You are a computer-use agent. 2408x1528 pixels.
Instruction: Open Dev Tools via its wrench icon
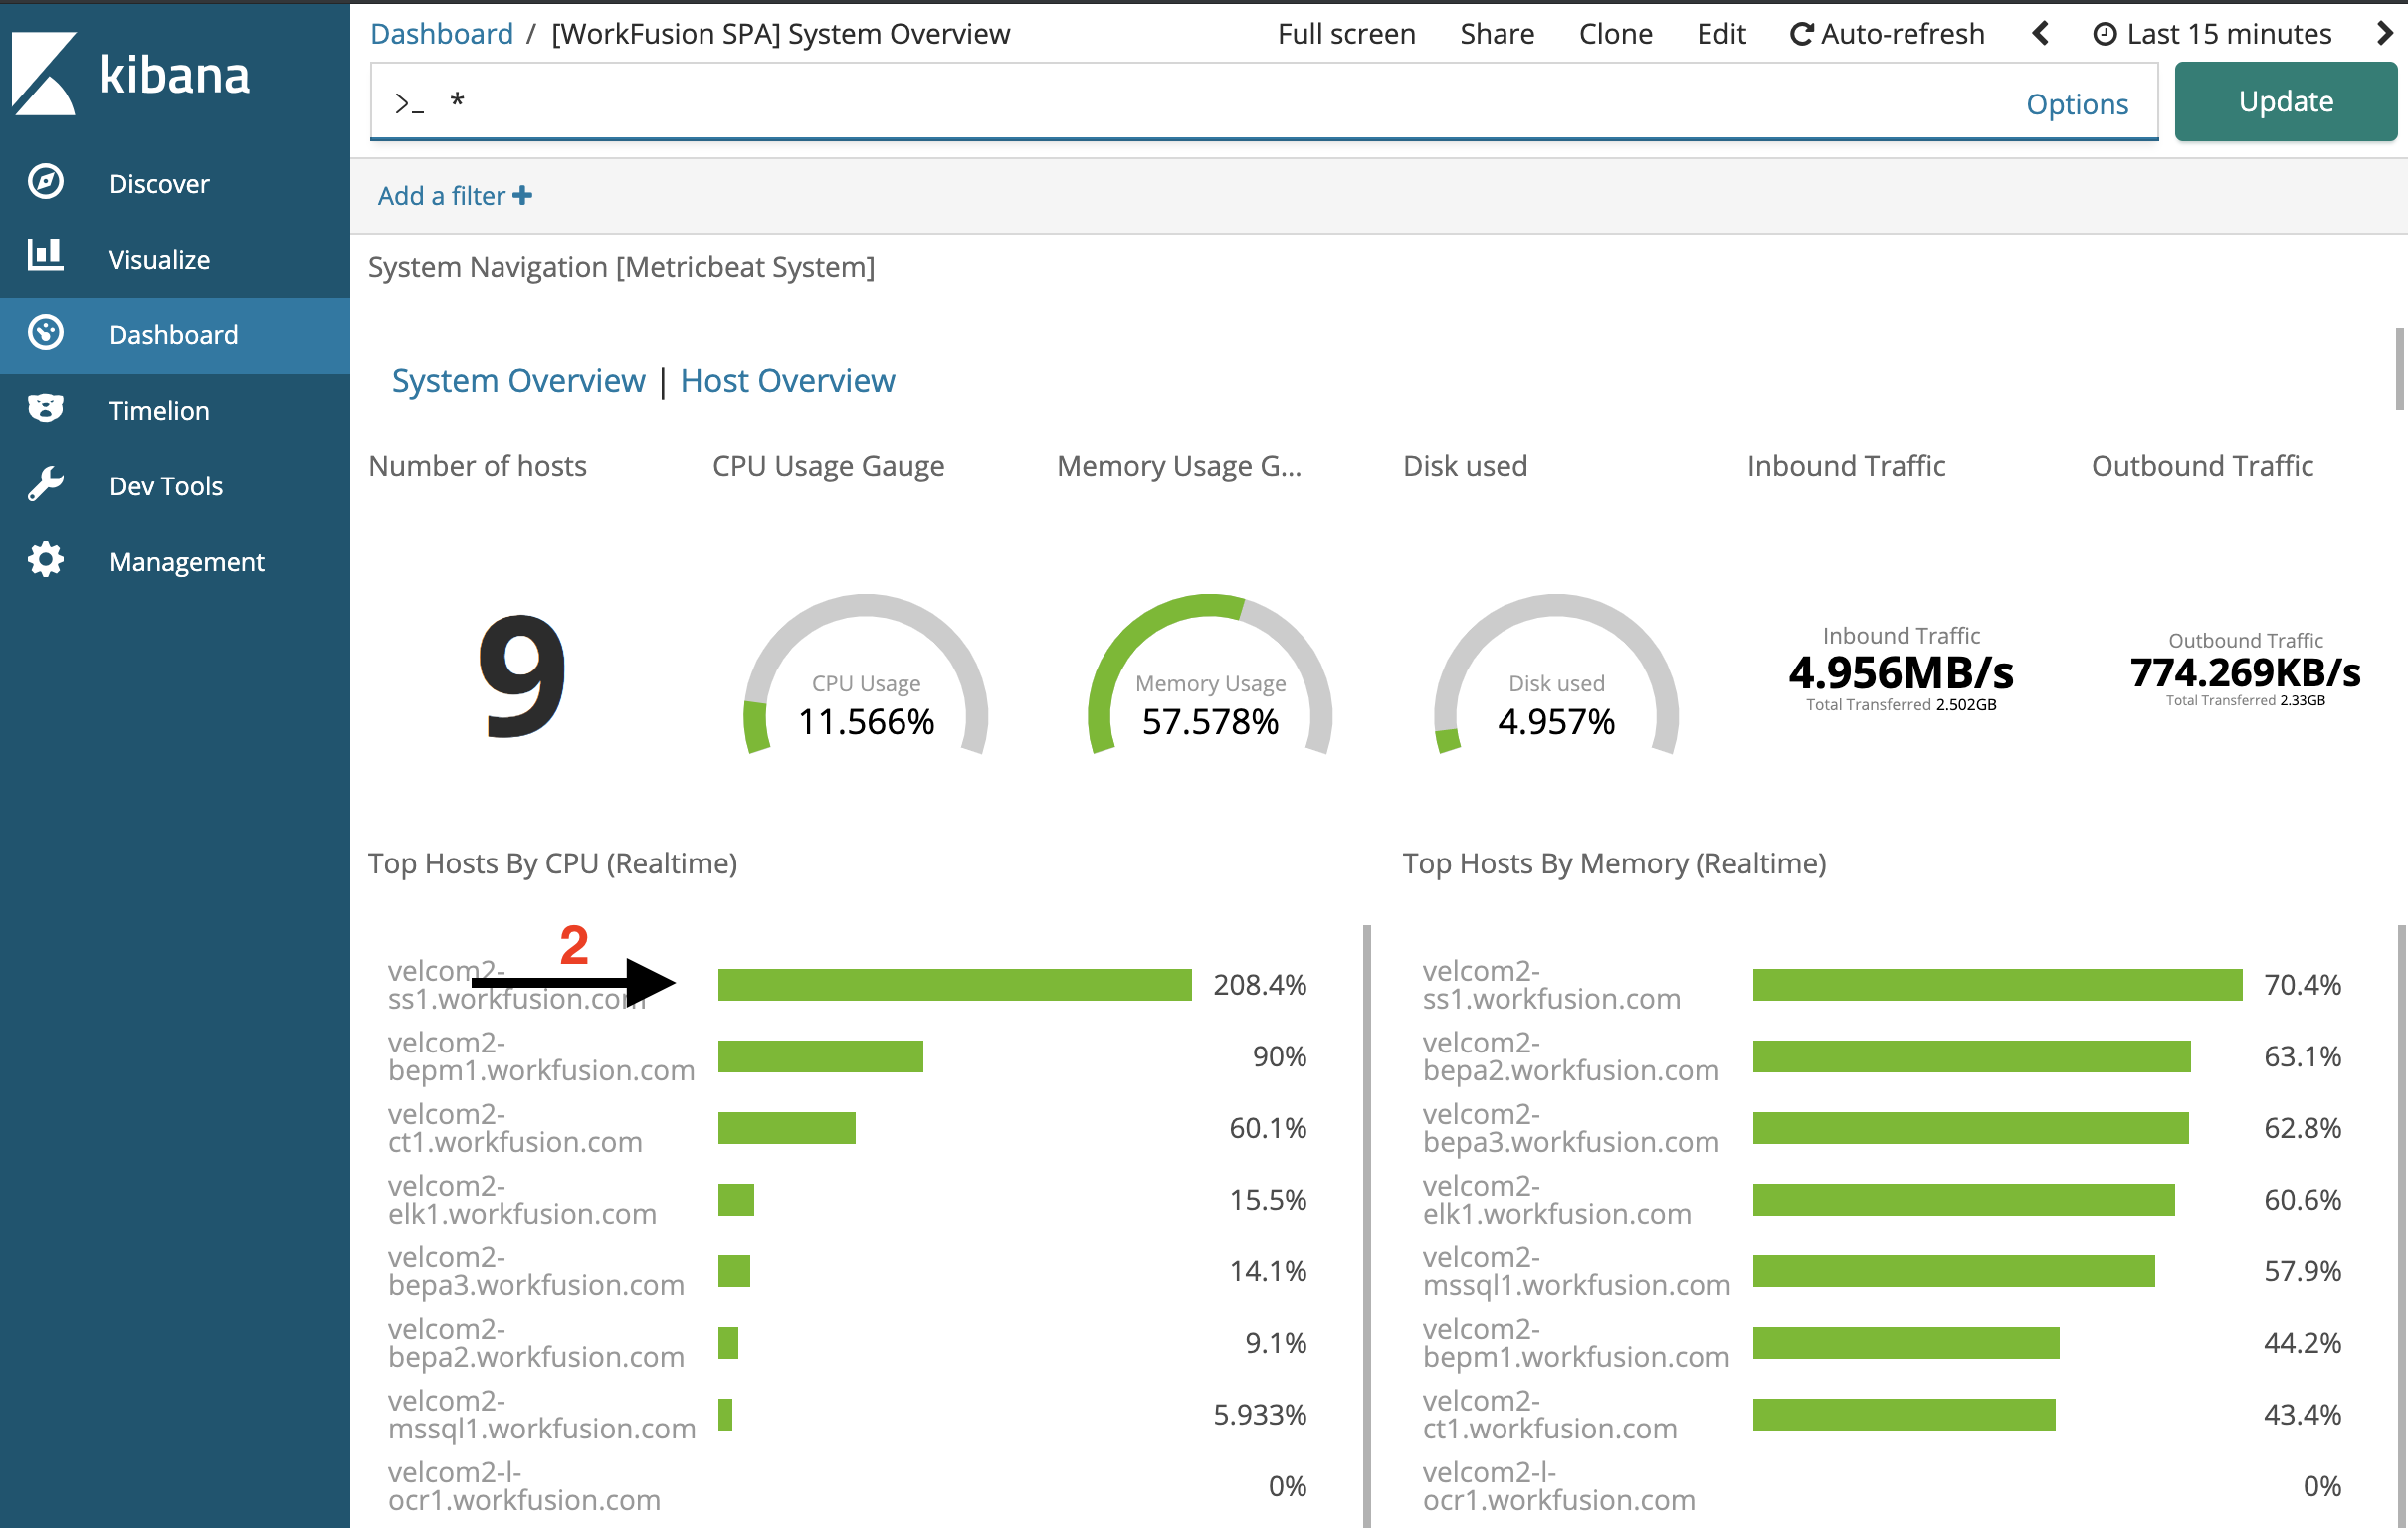(45, 484)
